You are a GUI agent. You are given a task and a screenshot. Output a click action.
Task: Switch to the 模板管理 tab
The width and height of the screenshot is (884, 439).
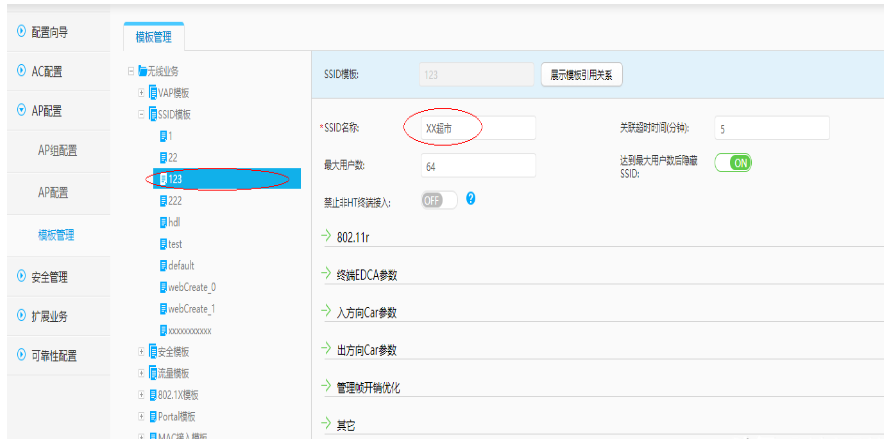(x=153, y=37)
